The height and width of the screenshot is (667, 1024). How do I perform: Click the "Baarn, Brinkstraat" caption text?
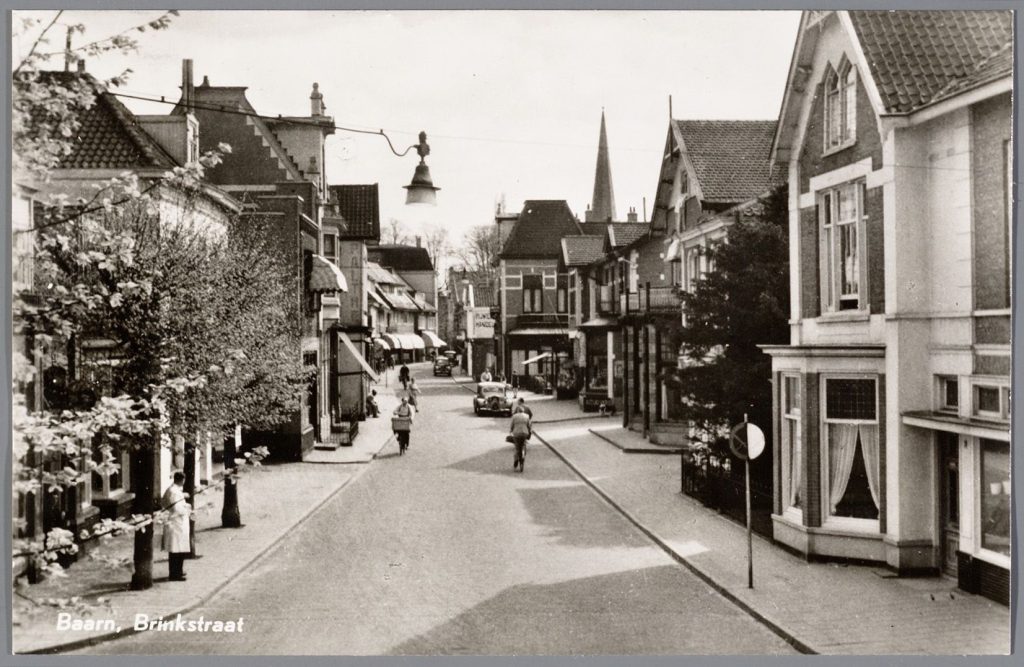[x=149, y=623]
